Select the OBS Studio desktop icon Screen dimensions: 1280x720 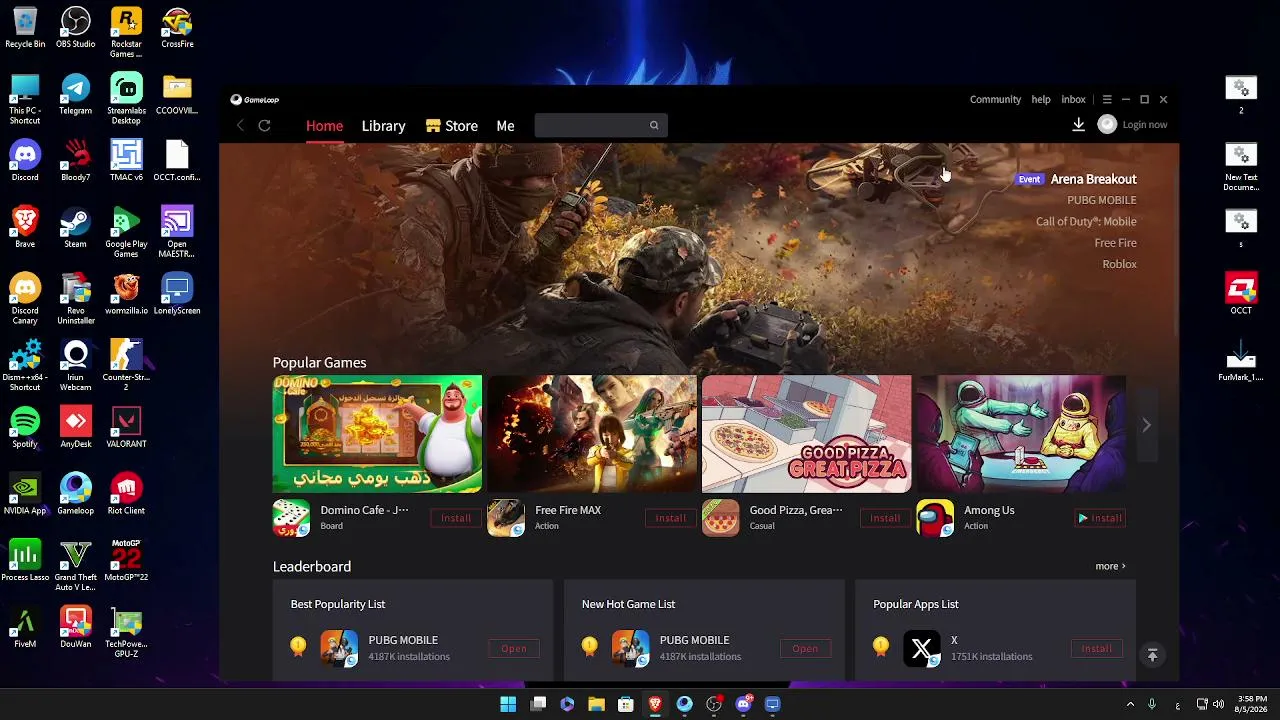tap(76, 27)
